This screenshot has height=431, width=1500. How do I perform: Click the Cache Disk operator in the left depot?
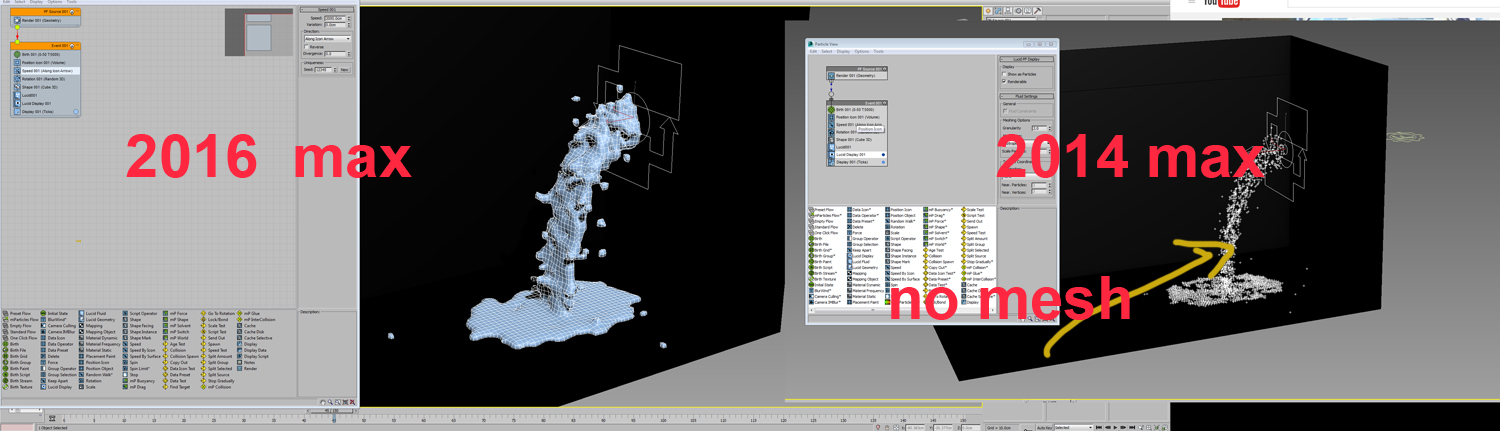tap(255, 332)
